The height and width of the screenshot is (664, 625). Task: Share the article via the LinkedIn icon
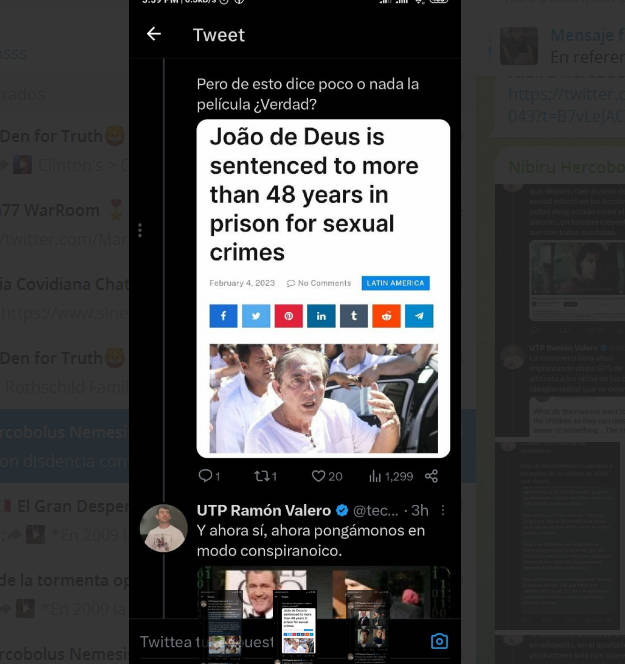click(321, 315)
